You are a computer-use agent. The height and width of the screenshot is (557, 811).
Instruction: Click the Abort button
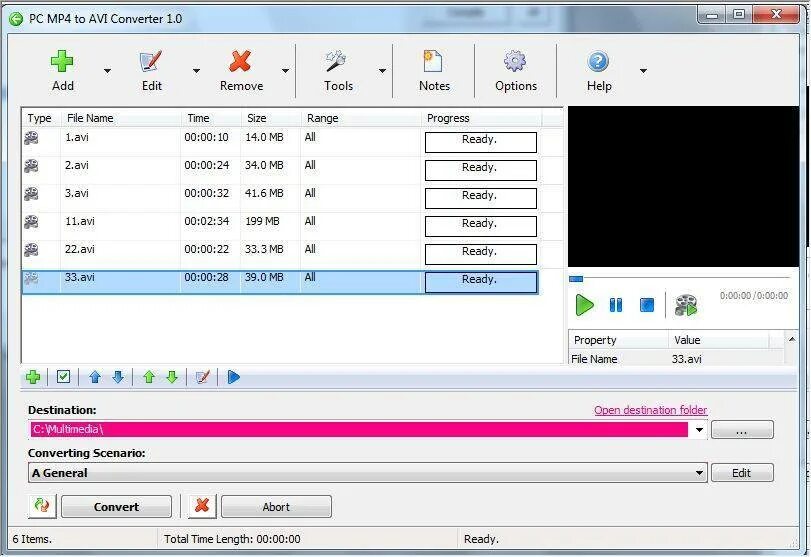tap(276, 507)
